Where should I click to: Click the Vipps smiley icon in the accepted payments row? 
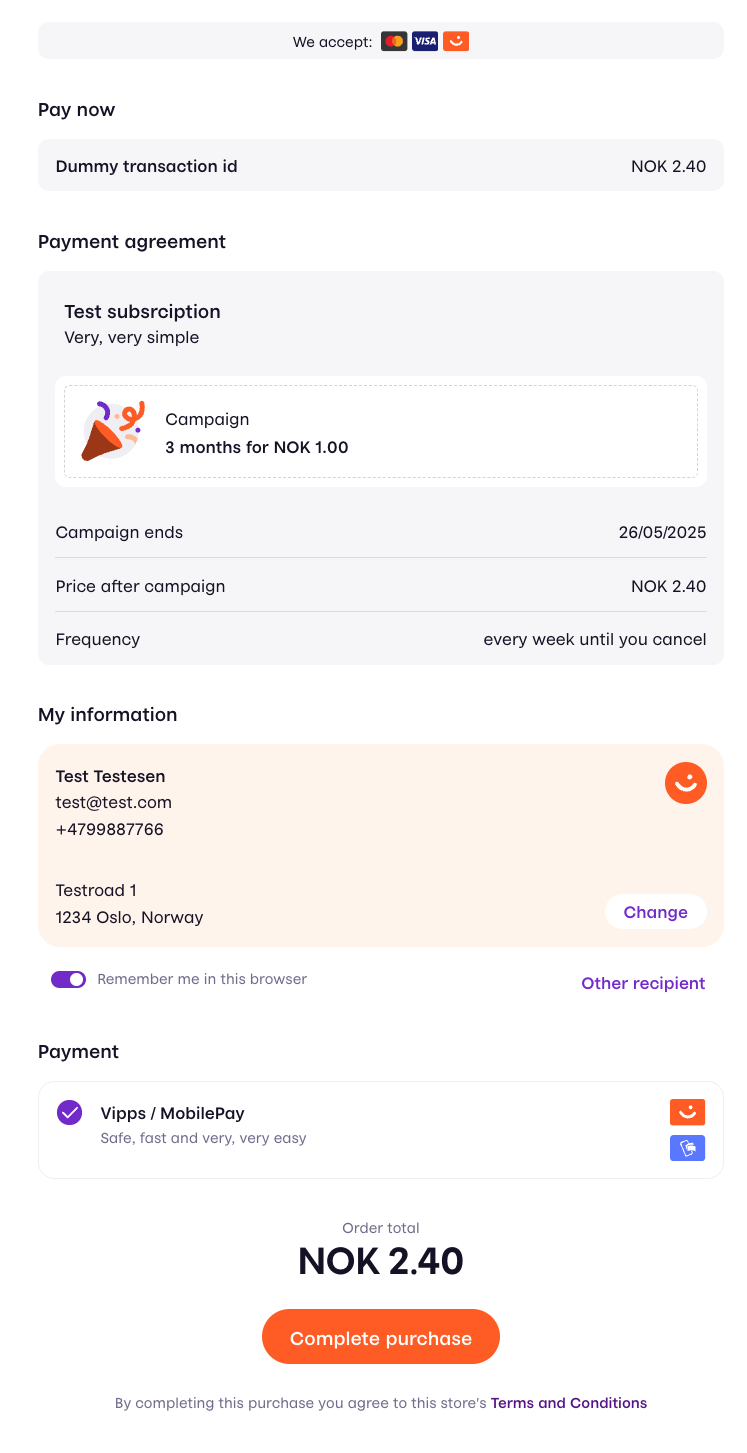click(x=455, y=41)
